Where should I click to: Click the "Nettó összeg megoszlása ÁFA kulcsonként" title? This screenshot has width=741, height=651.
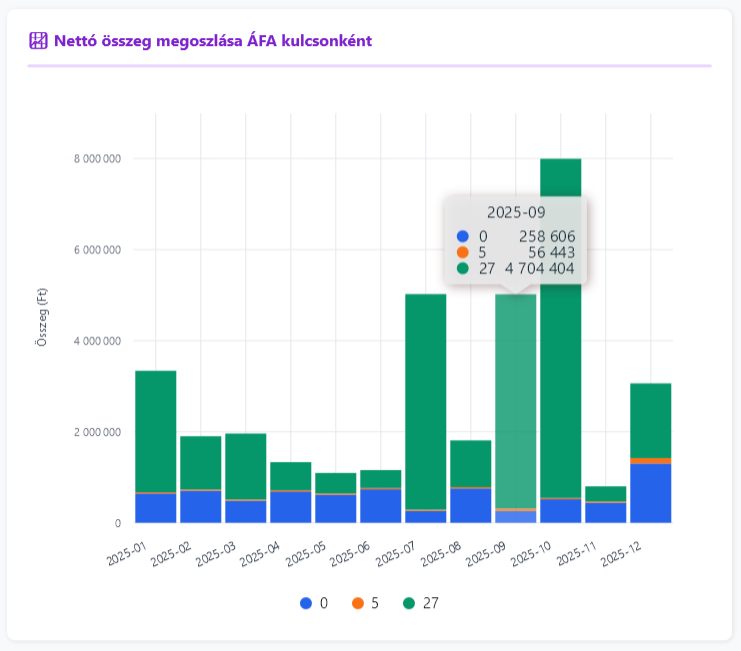pos(213,41)
